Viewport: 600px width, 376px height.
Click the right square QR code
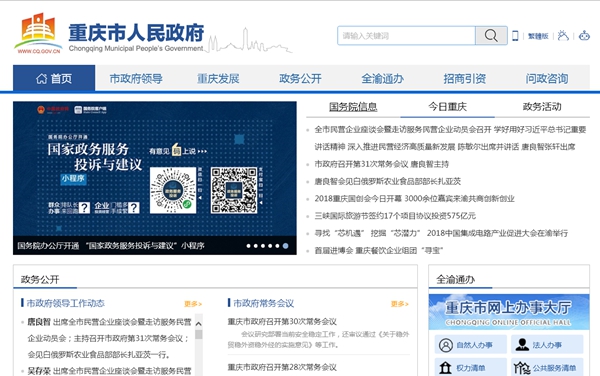click(x=234, y=190)
